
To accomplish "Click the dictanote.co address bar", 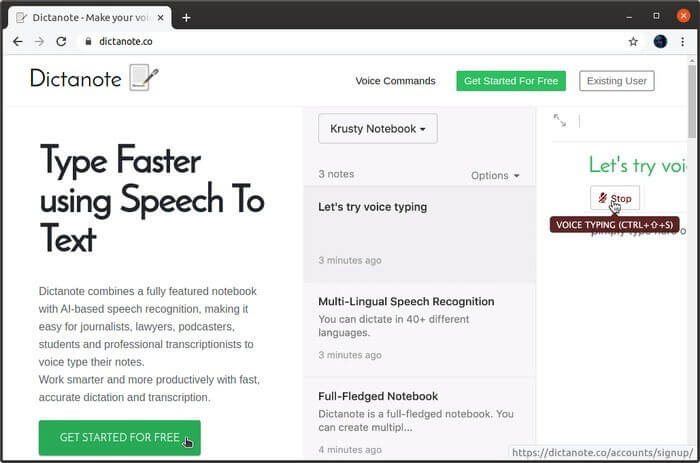I will point(353,42).
